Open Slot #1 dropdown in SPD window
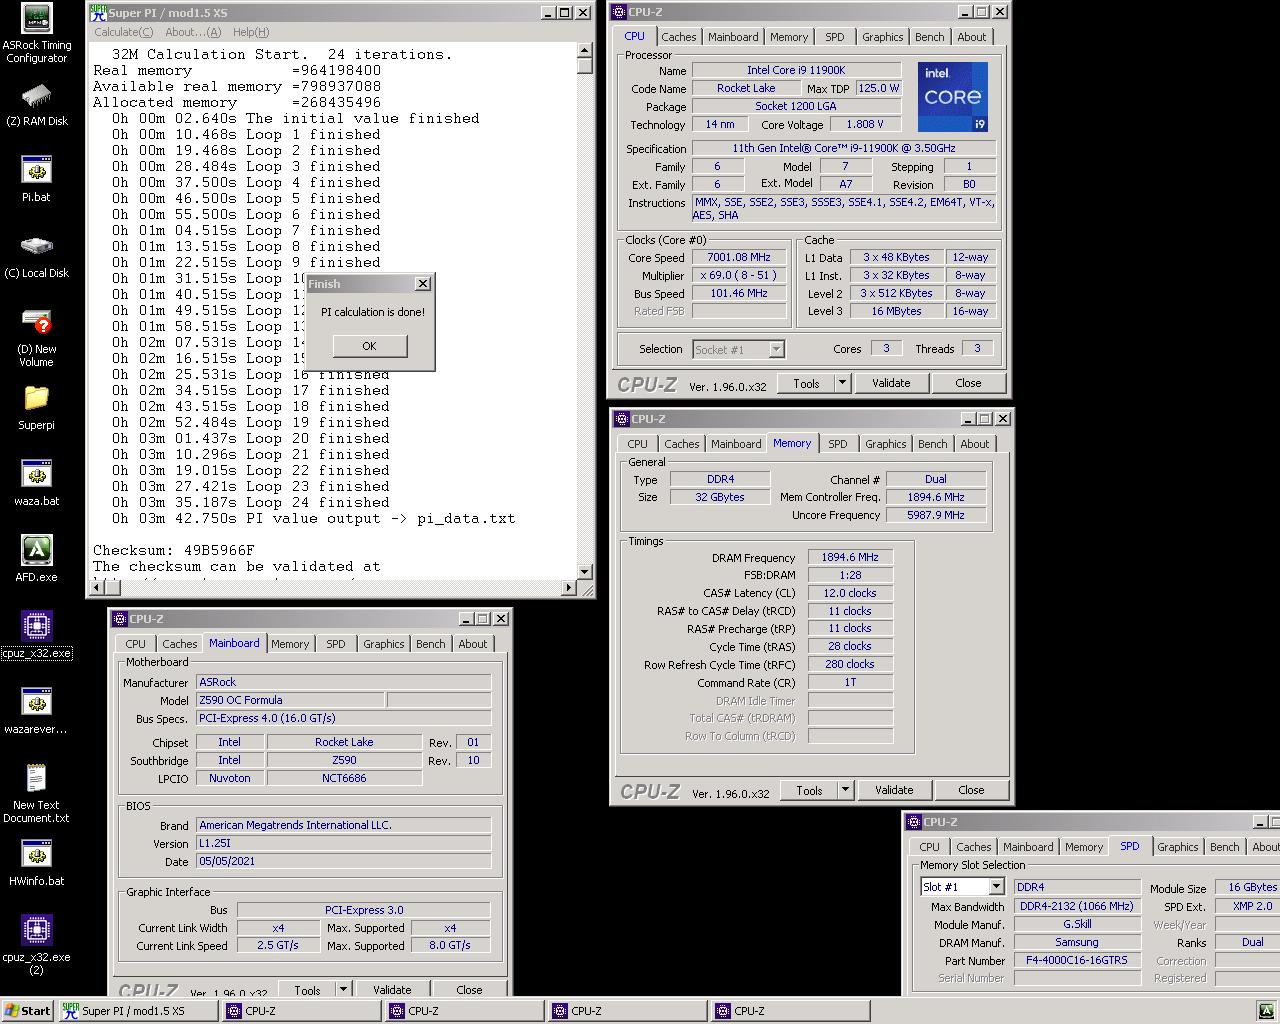The height and width of the screenshot is (1024, 1280). (996, 887)
